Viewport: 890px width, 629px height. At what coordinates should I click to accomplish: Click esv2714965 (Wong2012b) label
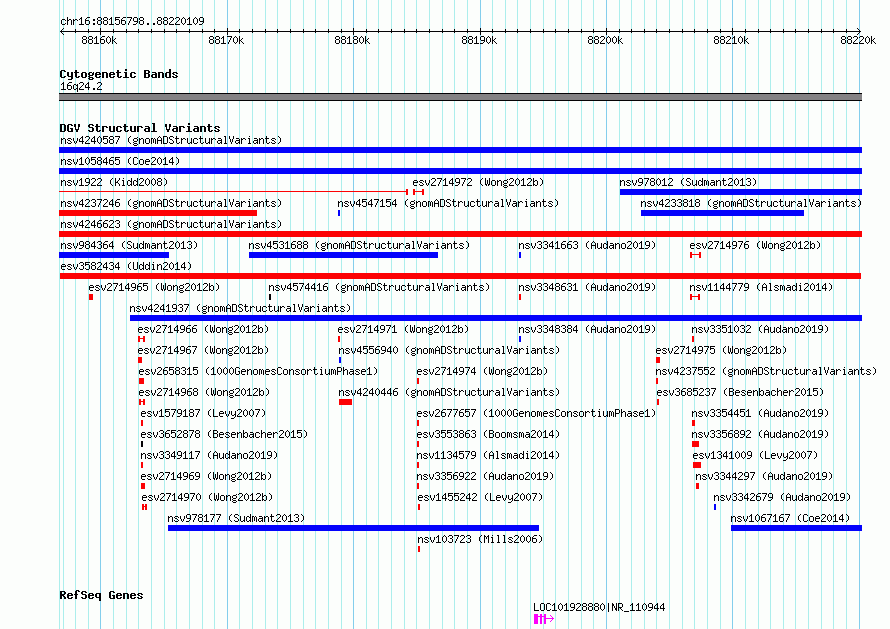[x=154, y=287]
